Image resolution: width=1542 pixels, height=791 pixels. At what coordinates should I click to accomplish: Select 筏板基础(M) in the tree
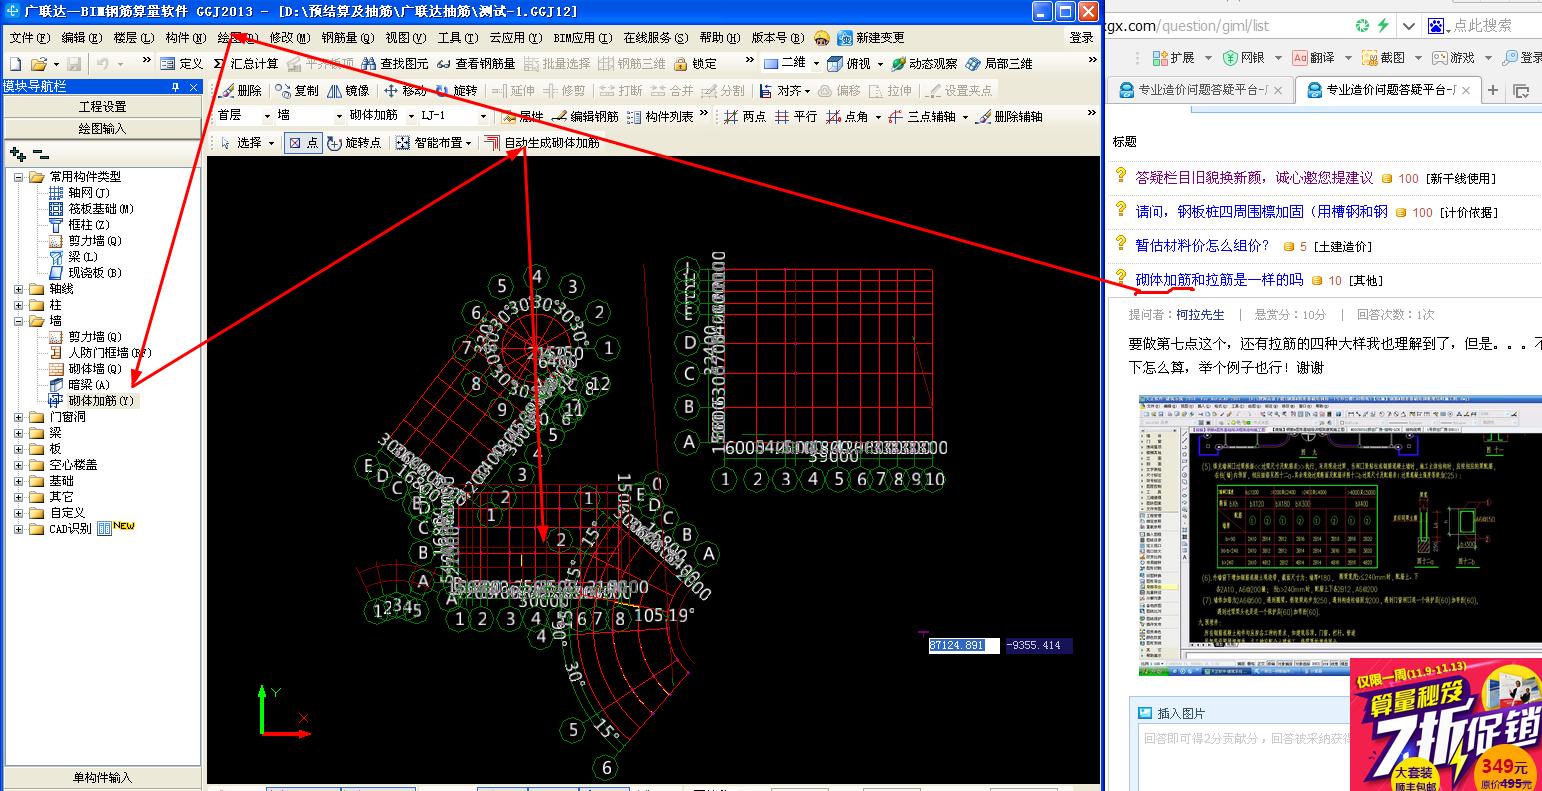coord(100,209)
